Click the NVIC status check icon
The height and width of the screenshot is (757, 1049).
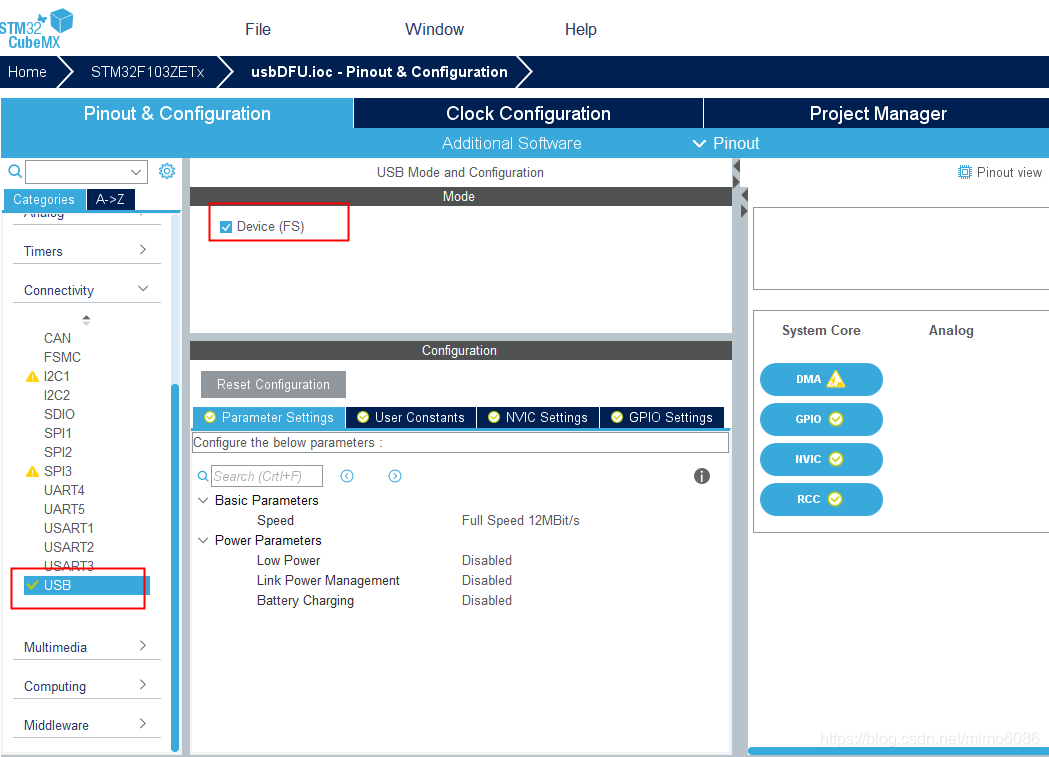pos(836,459)
